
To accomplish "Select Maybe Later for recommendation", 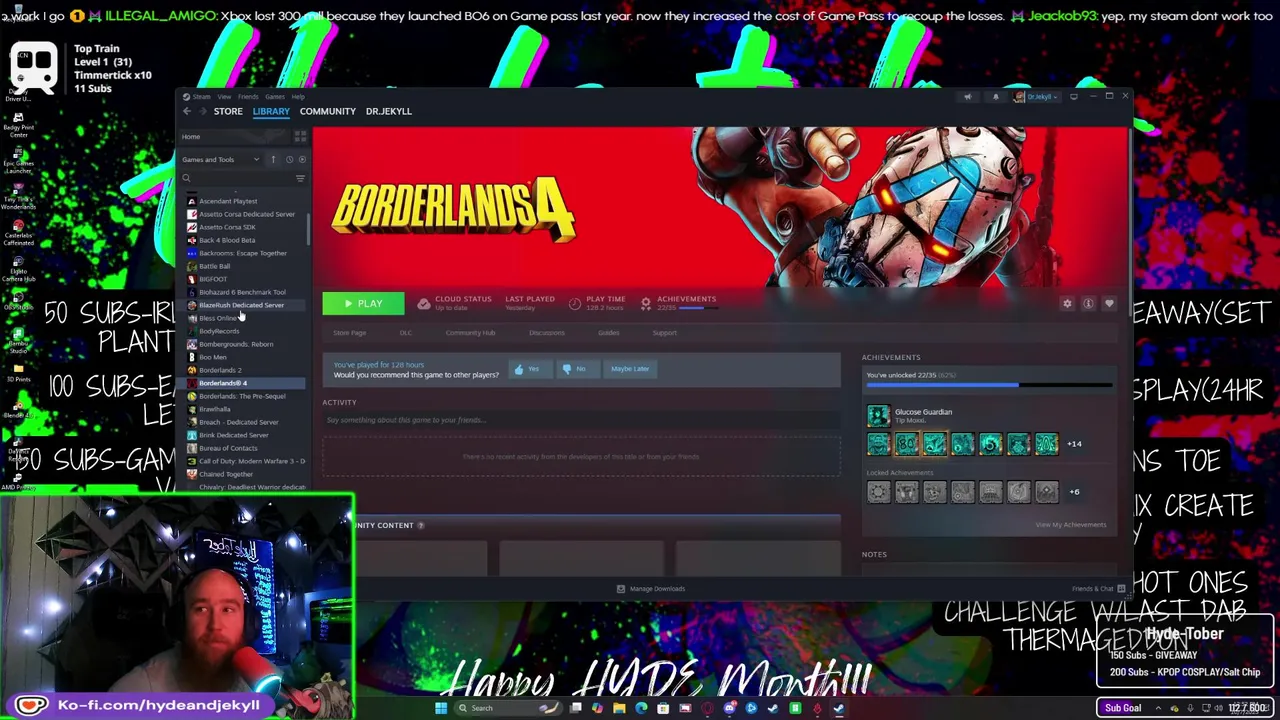I will coord(630,369).
